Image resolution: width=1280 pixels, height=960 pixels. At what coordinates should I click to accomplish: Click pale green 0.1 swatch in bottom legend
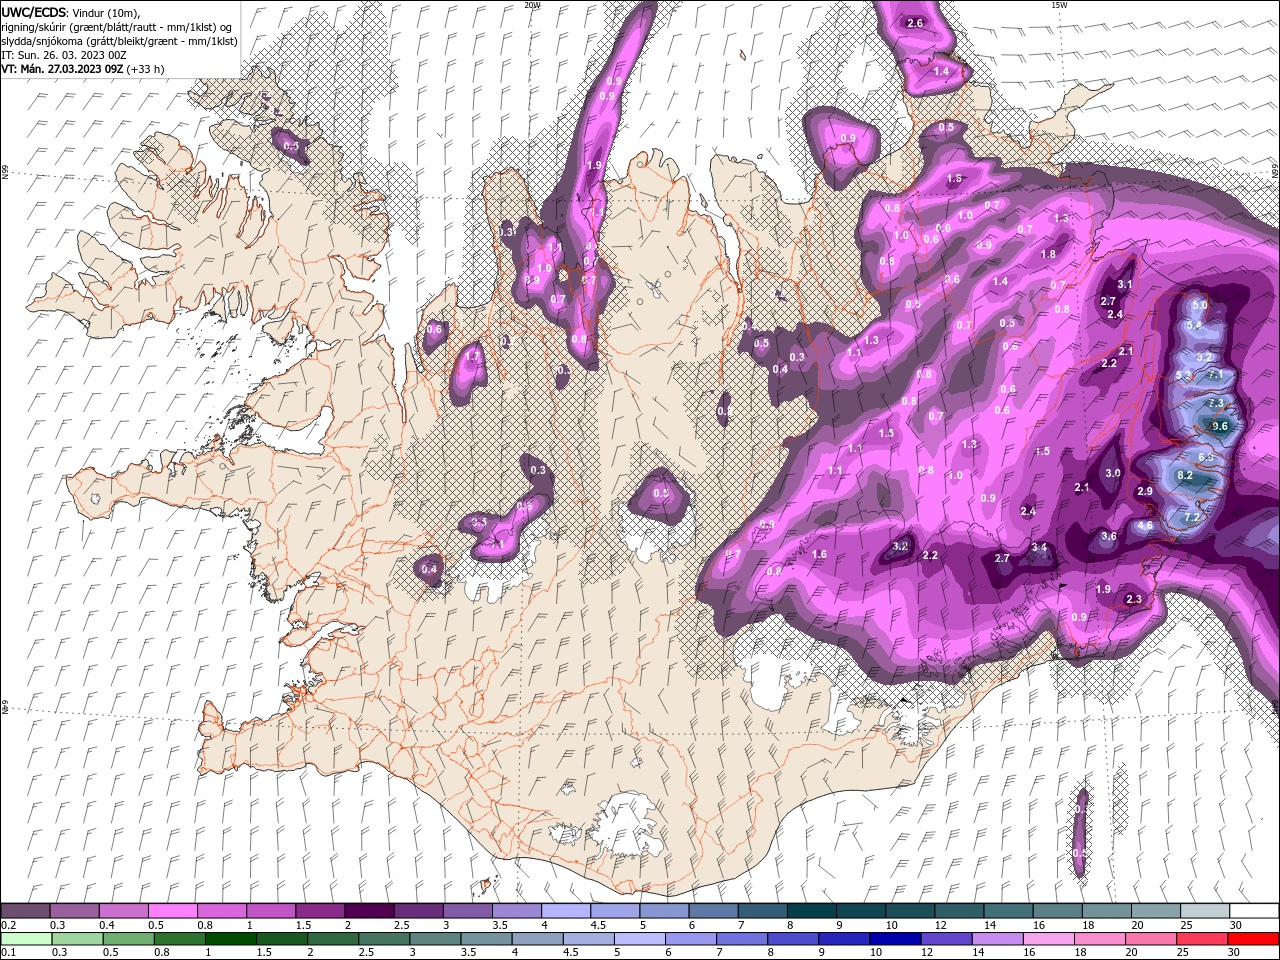(x=26, y=938)
